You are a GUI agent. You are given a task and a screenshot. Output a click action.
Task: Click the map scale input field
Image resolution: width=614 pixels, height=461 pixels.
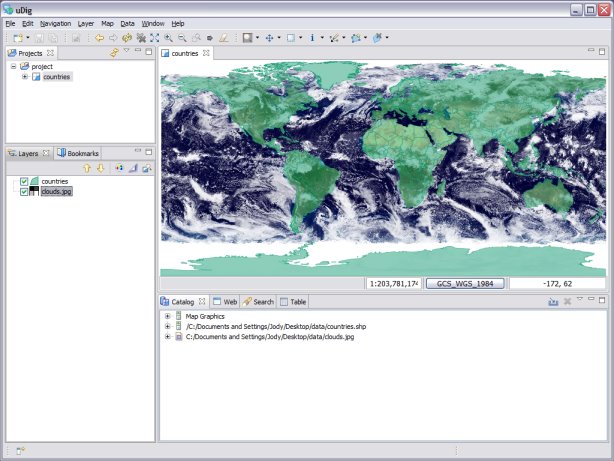[x=394, y=283]
